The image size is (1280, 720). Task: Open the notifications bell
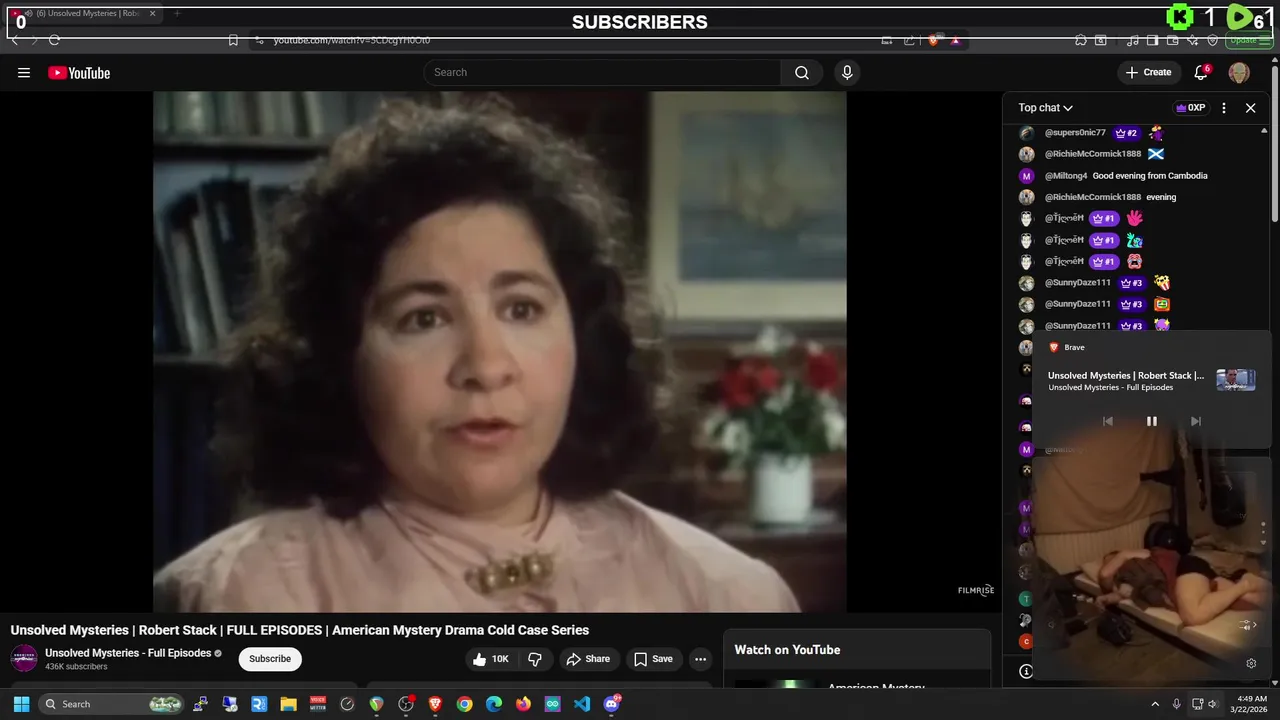1201,72
